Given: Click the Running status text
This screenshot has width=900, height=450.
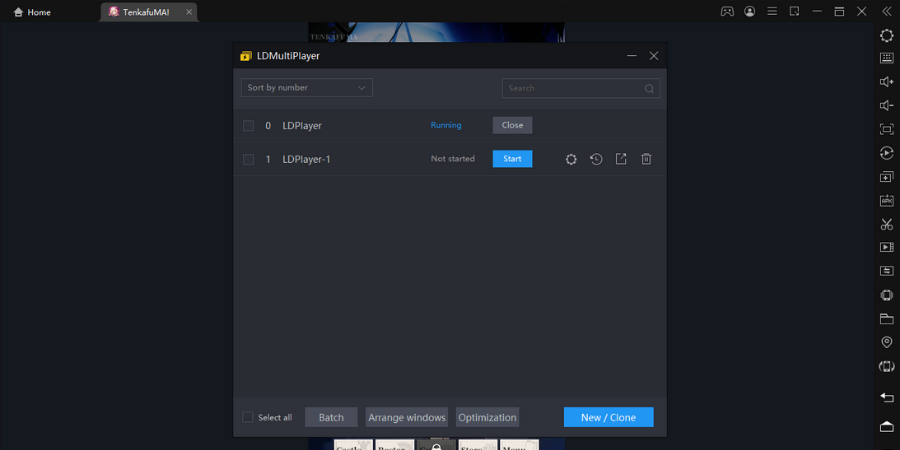Looking at the screenshot, I should (446, 125).
